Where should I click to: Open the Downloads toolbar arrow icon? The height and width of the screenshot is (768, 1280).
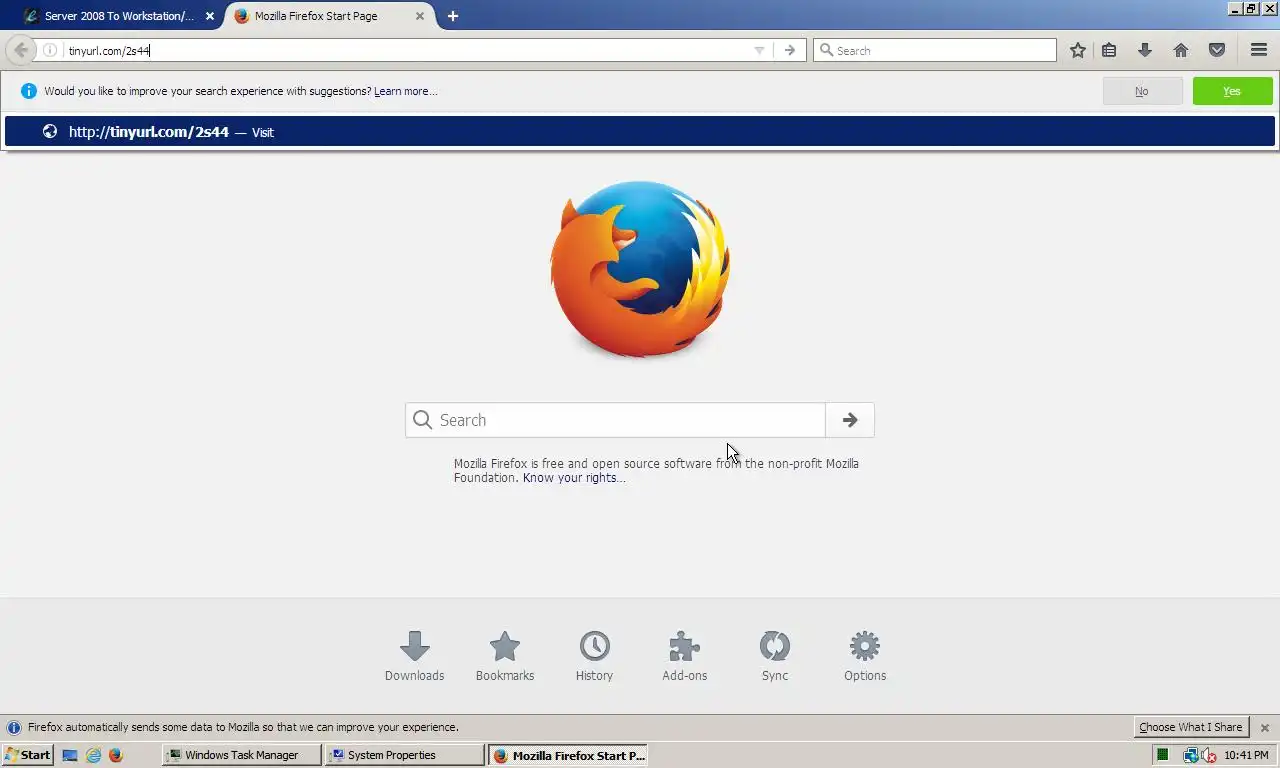click(1145, 50)
